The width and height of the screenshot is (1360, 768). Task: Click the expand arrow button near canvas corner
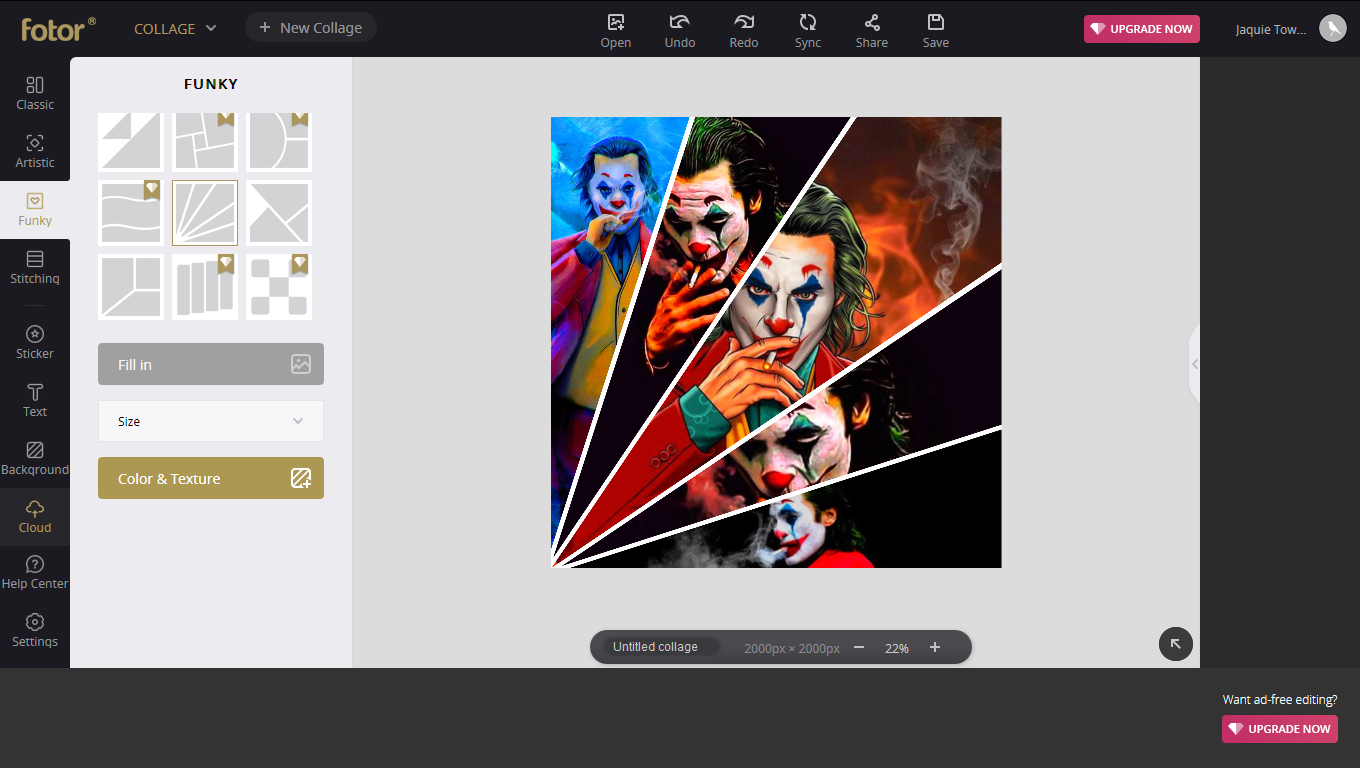click(1176, 644)
